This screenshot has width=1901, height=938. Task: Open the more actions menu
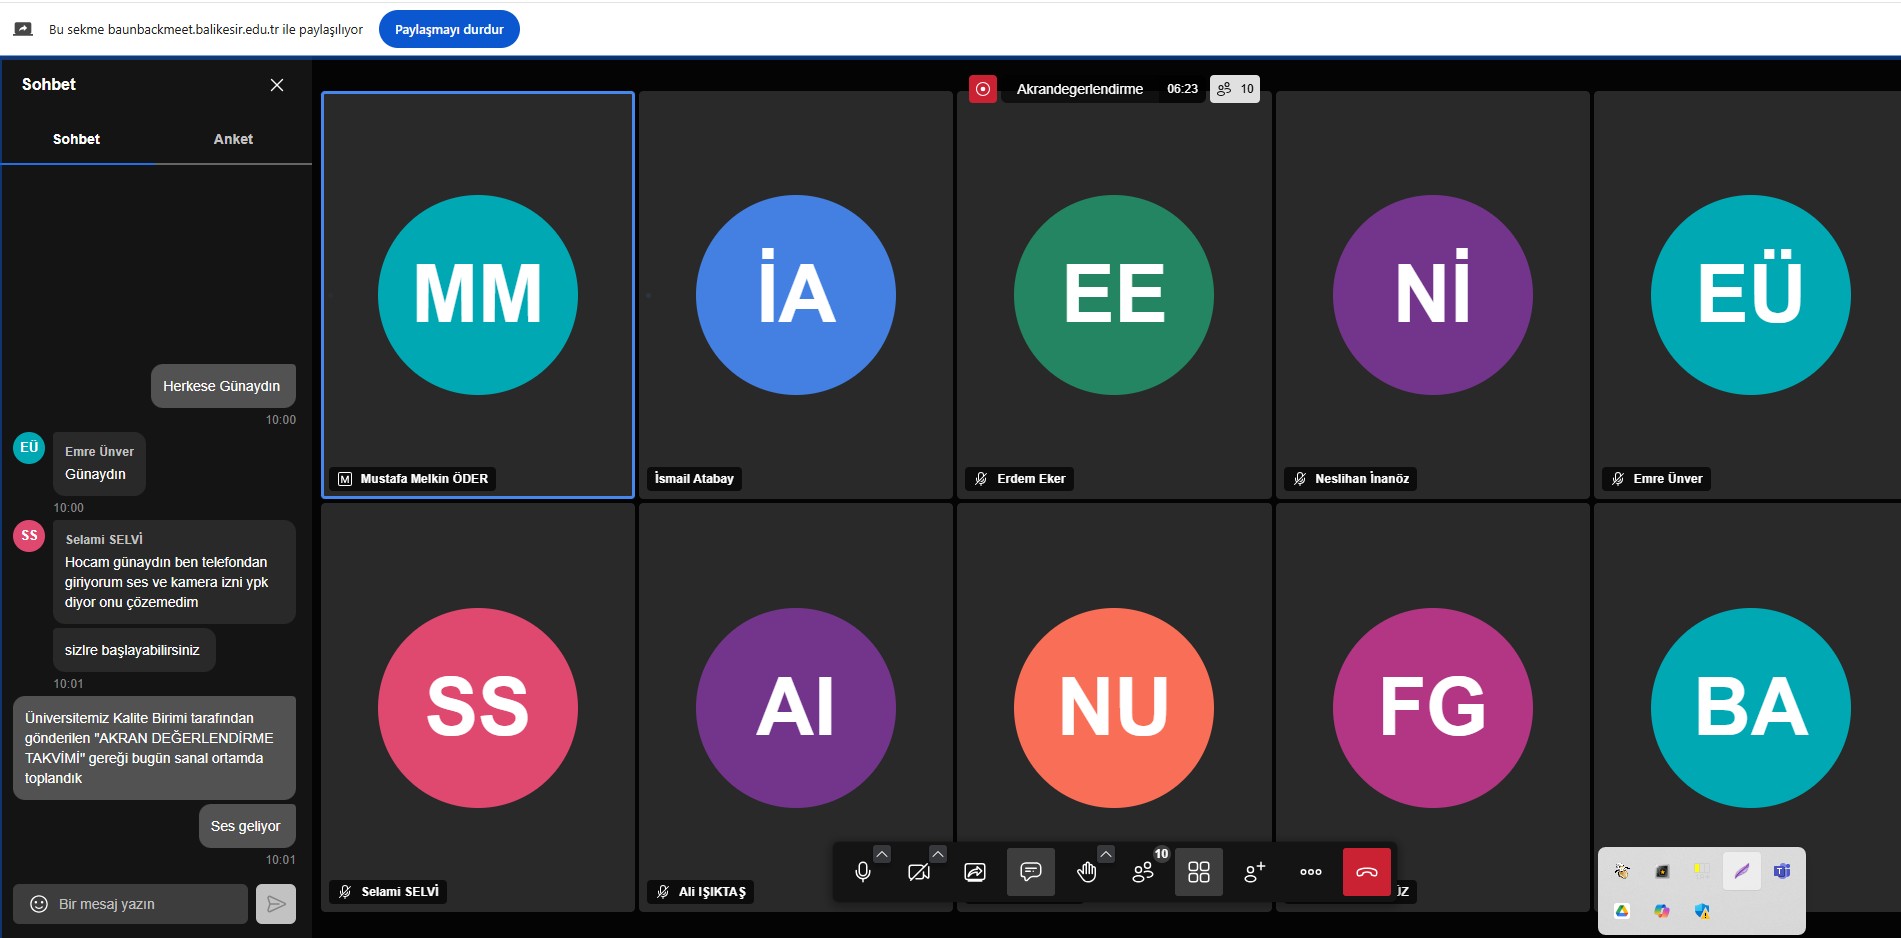(1311, 872)
